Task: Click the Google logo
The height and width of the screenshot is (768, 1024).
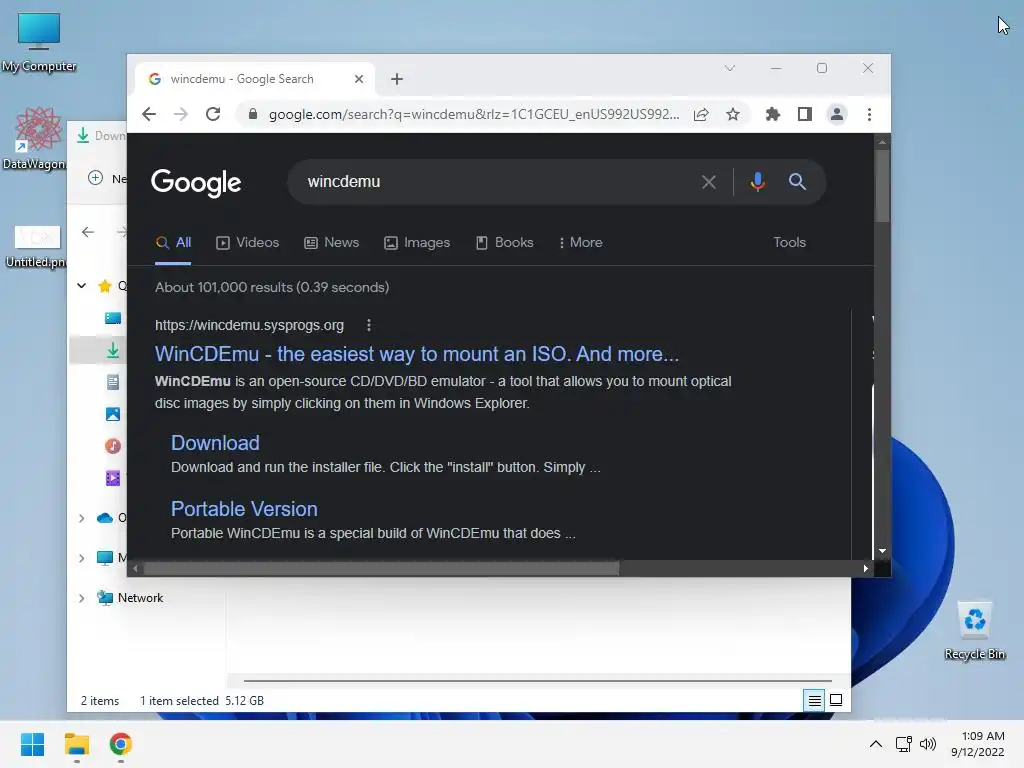Action: [x=196, y=183]
